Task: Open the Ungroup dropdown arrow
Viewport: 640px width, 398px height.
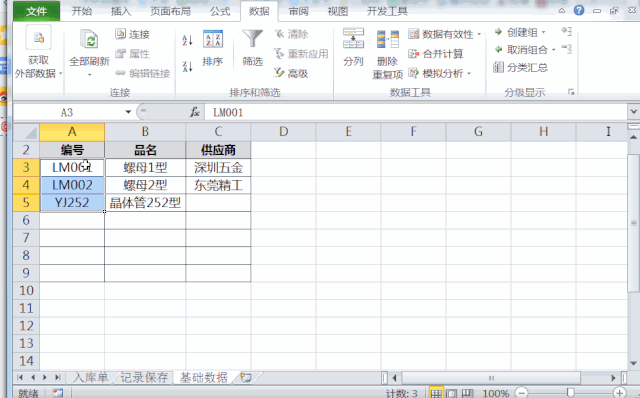Action: [x=553, y=50]
